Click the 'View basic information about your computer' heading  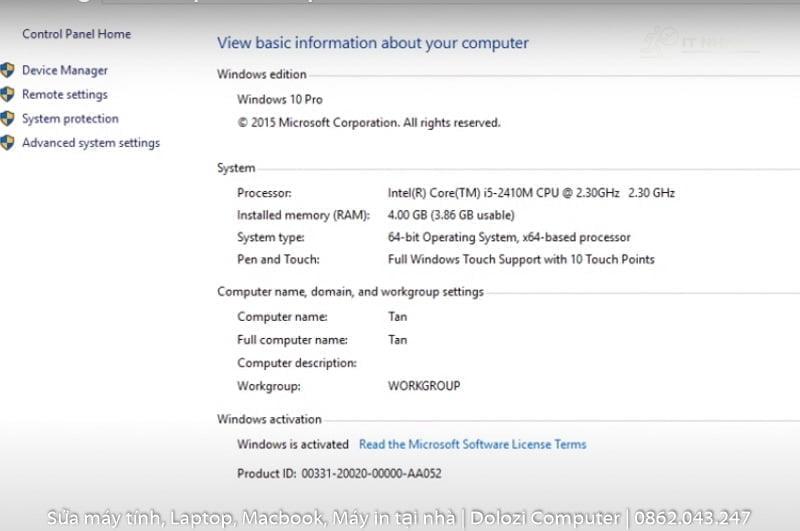tap(372, 43)
